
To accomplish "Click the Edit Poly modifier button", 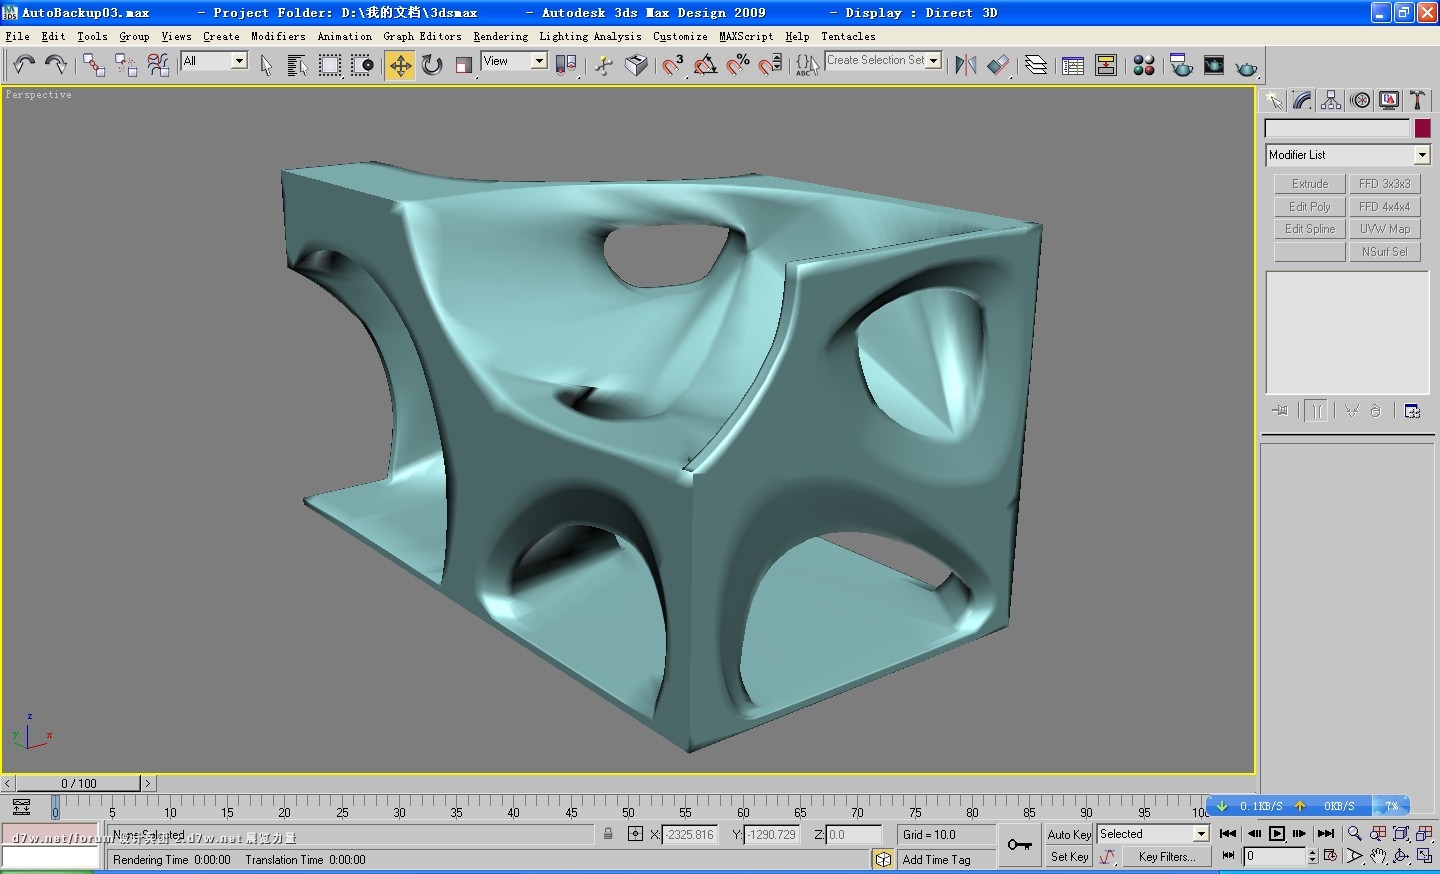I will tap(1310, 207).
